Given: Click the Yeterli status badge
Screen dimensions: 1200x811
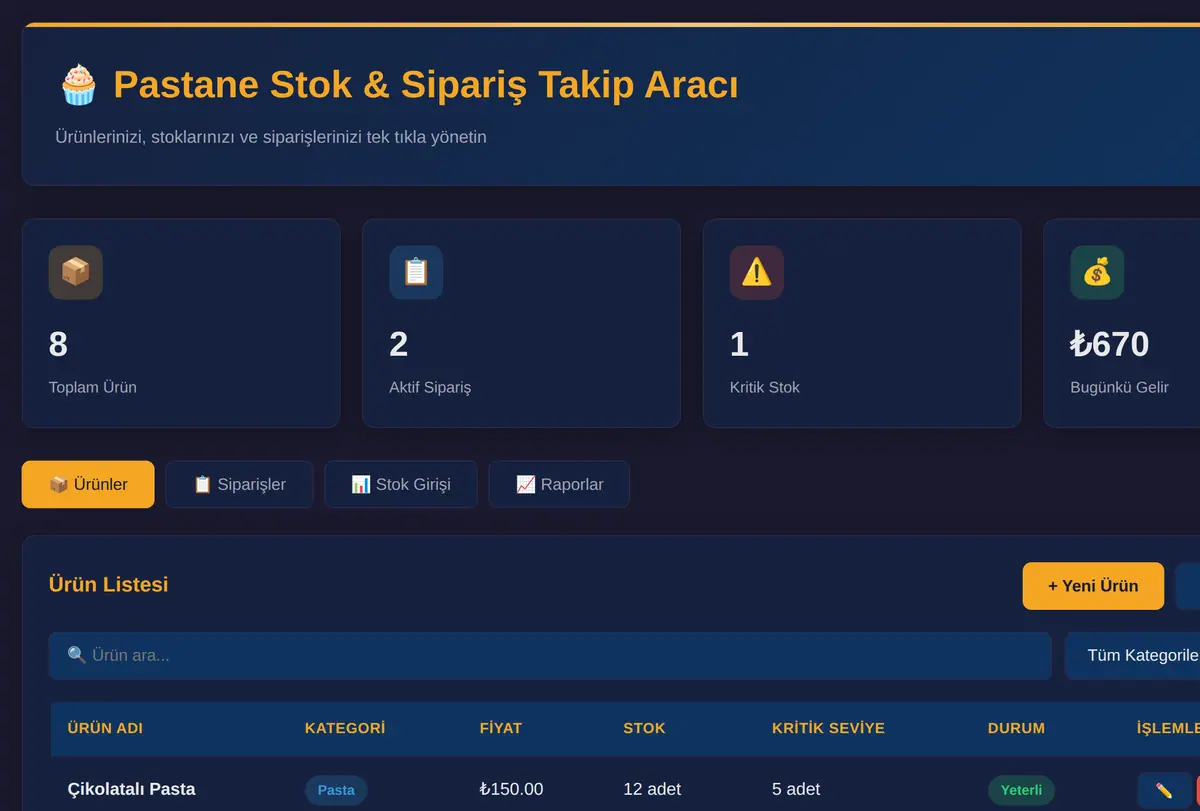Looking at the screenshot, I should (x=1021, y=790).
